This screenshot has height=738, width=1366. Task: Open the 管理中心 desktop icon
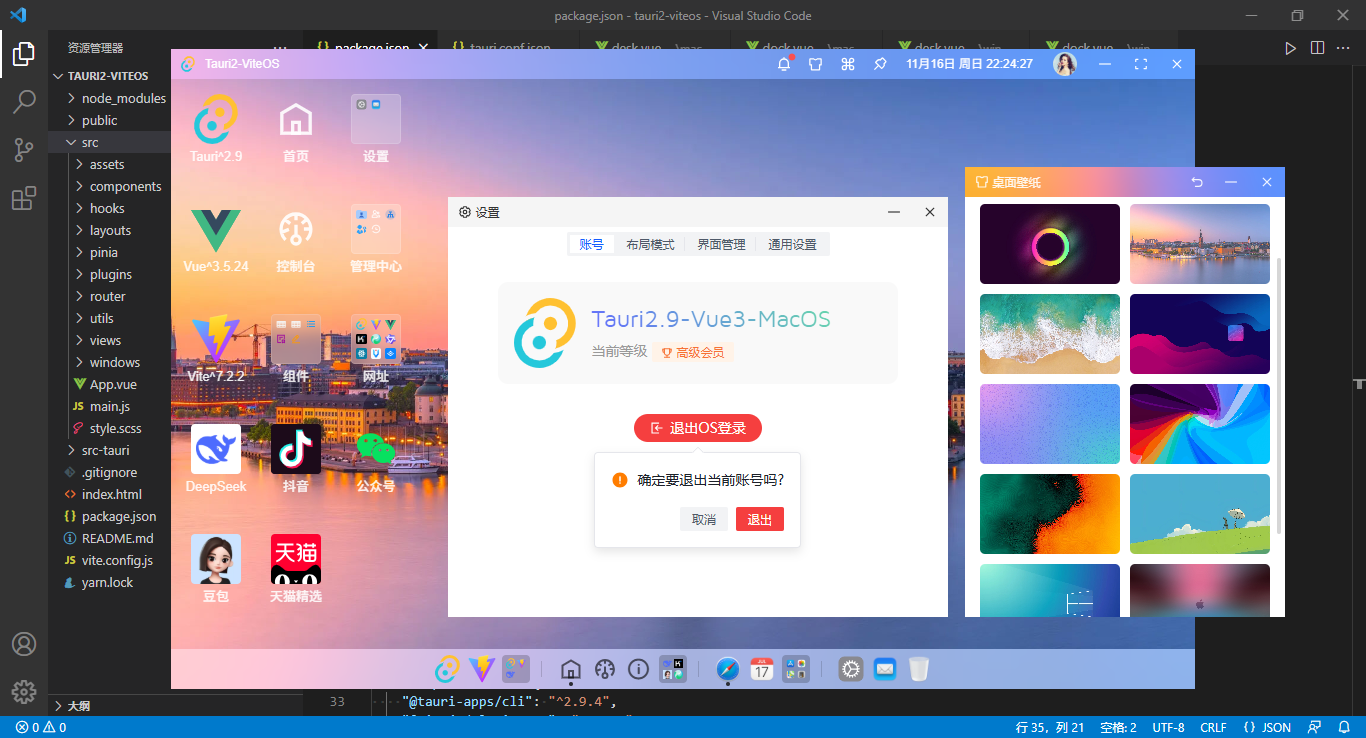click(x=375, y=228)
